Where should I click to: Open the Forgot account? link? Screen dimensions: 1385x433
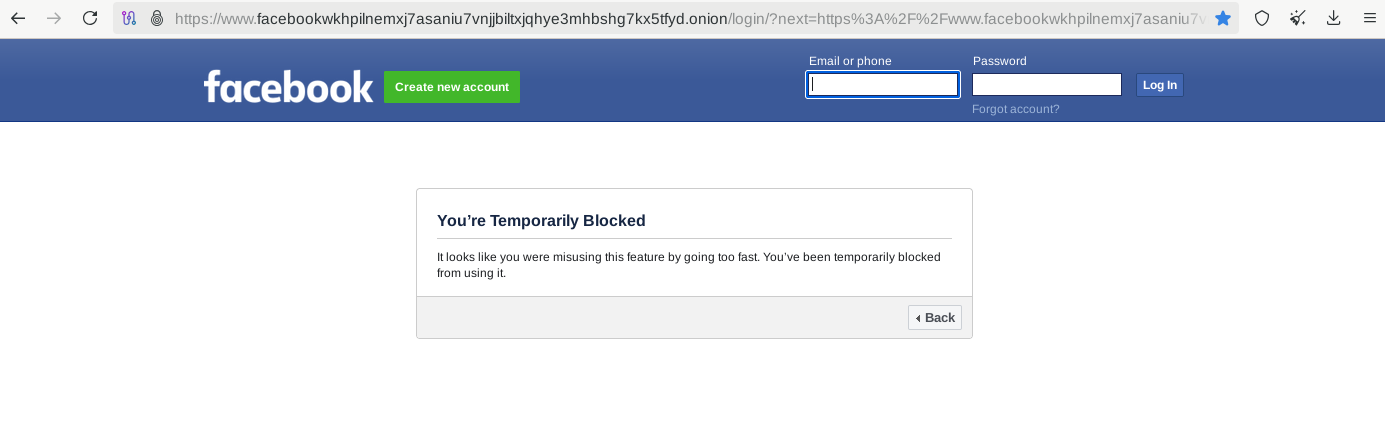coord(1015,109)
